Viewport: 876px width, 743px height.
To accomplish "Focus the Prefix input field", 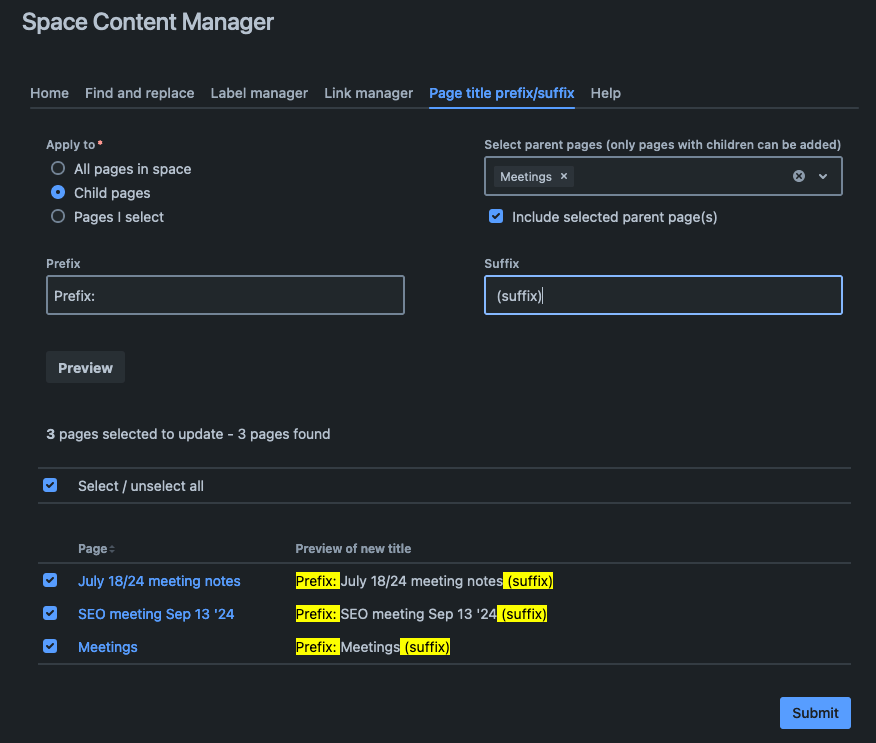I will point(225,295).
